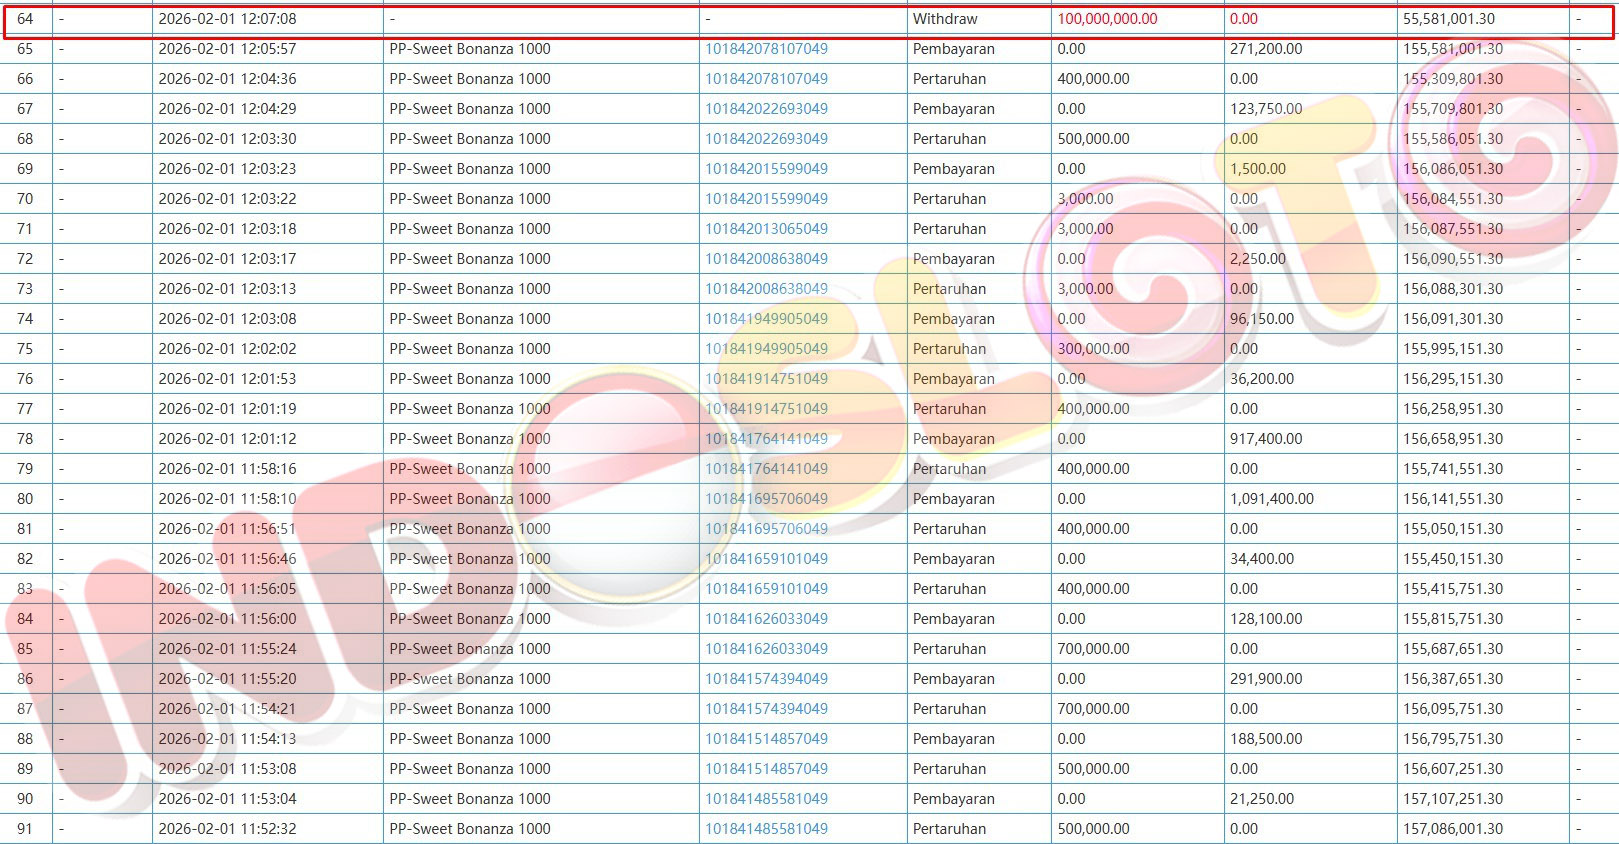Open link 101841574394049 in Pertaruhan row 87
This screenshot has width=1619, height=844.
tap(766, 709)
